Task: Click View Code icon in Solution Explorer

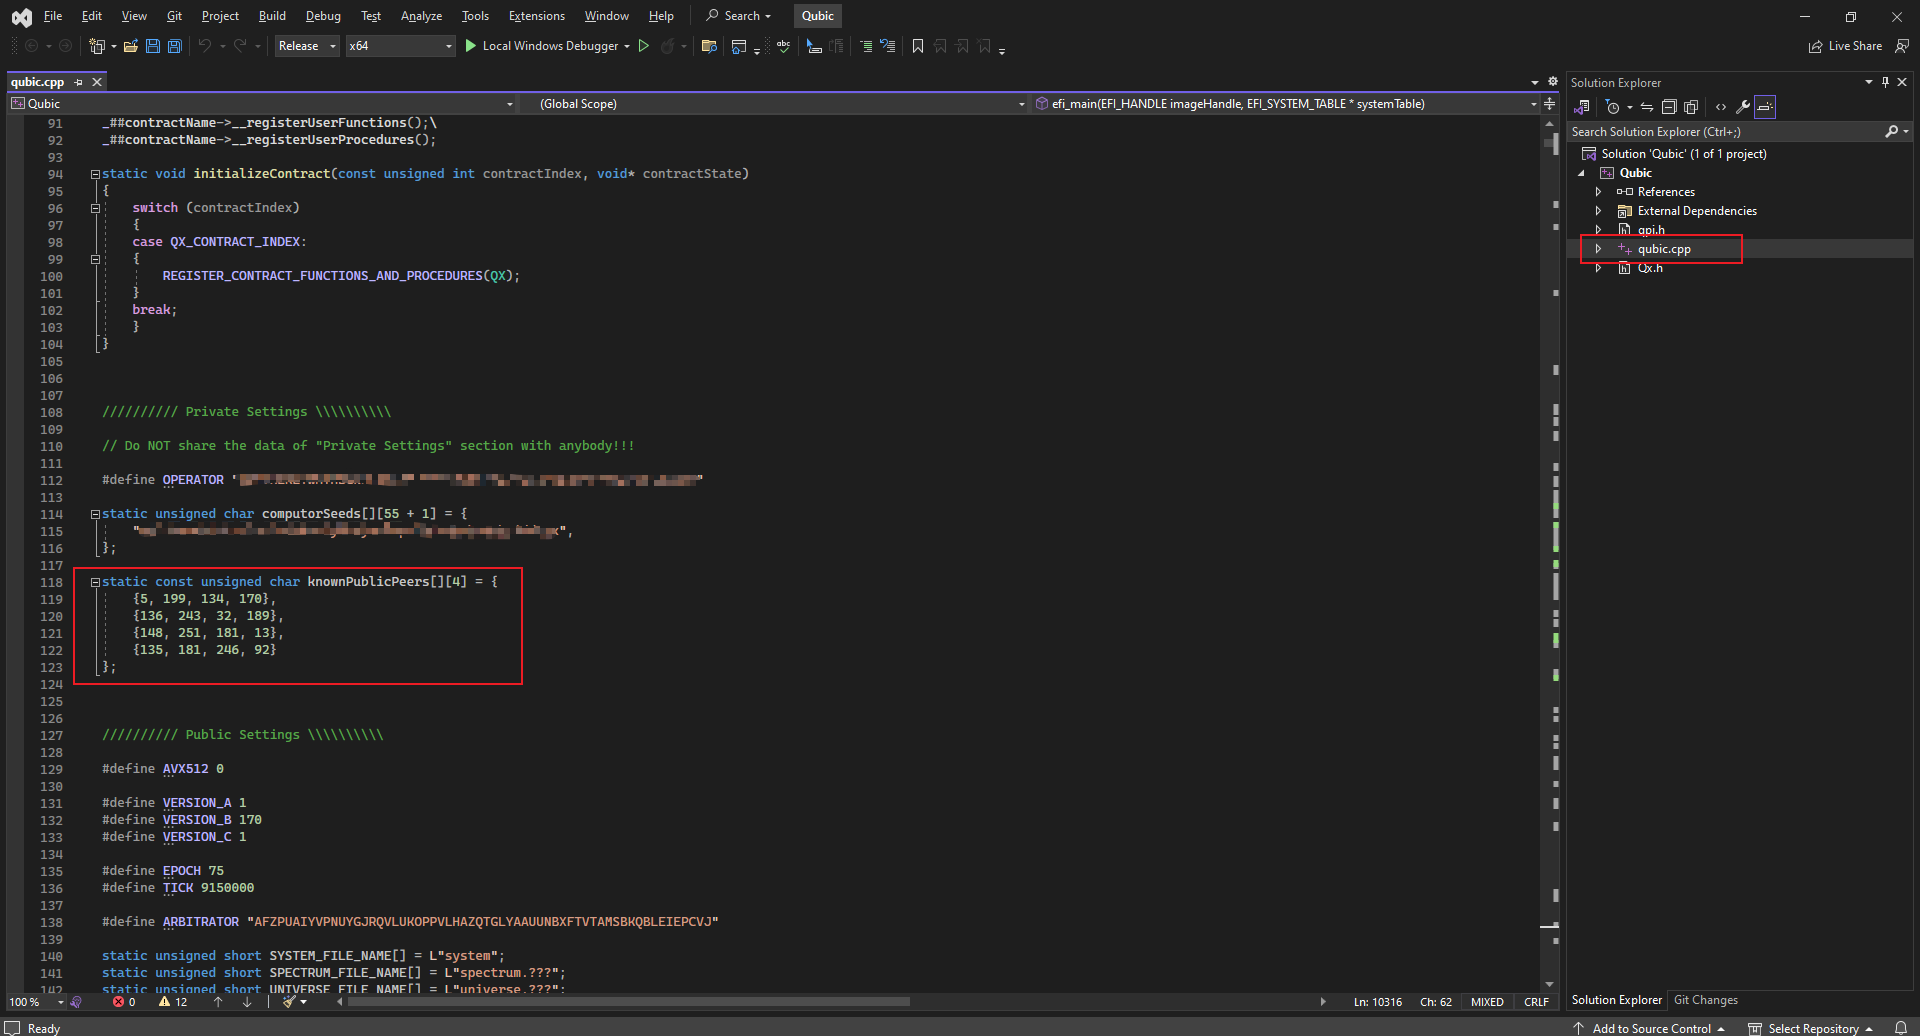Action: 1720,107
